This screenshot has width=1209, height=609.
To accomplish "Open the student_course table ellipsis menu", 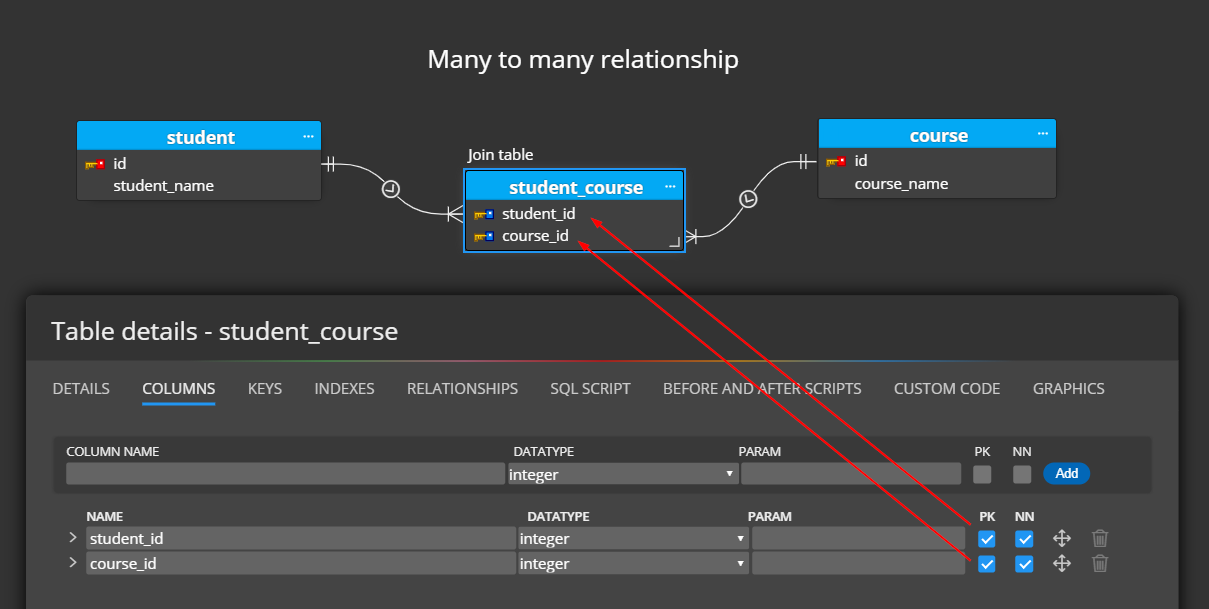I will (x=670, y=186).
